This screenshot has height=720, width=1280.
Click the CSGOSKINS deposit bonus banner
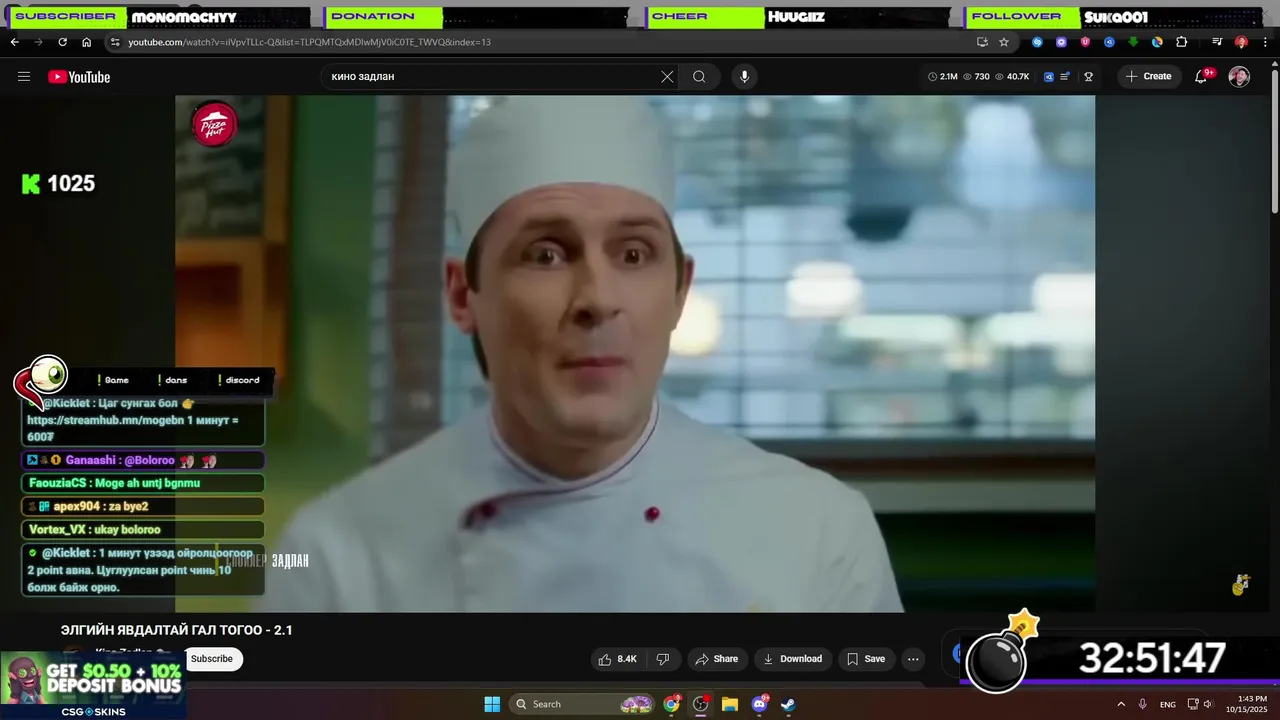pyautogui.click(x=92, y=686)
